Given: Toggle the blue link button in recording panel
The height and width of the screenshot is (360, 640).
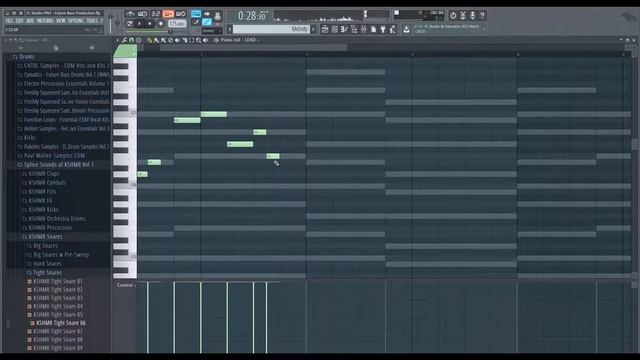Looking at the screenshot, I should (207, 22).
